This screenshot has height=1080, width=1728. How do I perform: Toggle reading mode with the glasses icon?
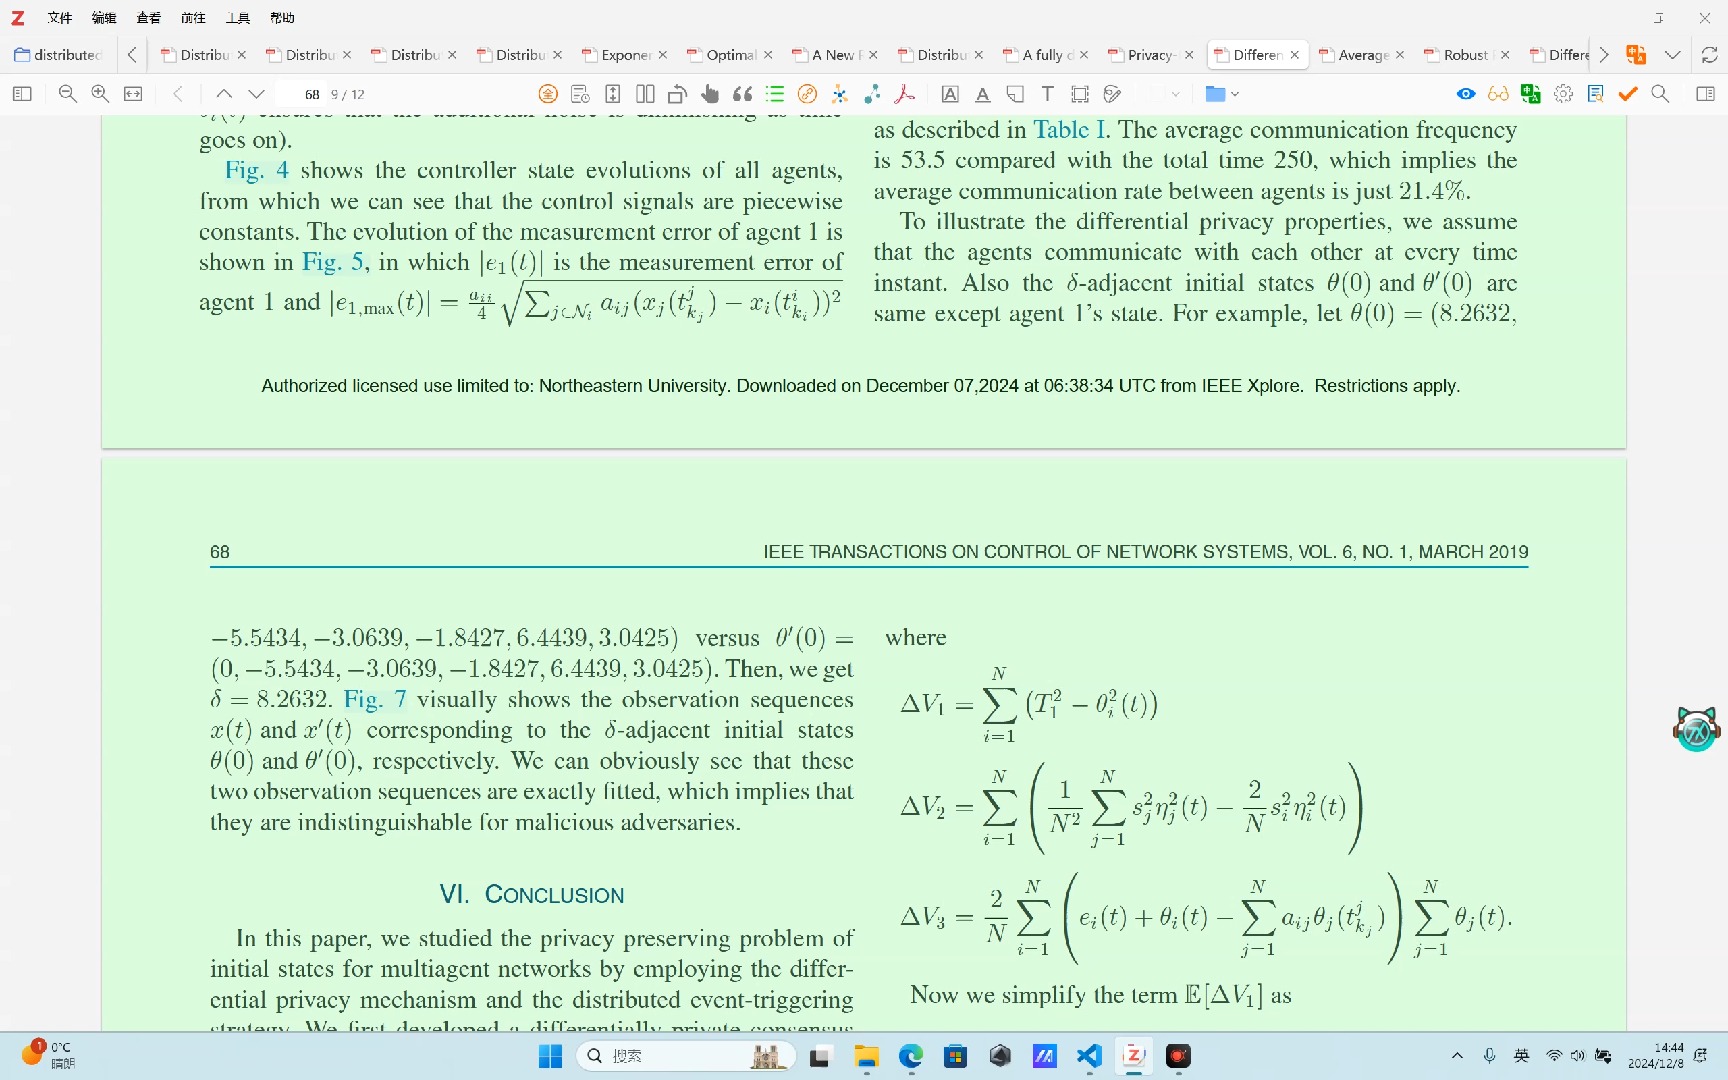pos(1497,93)
